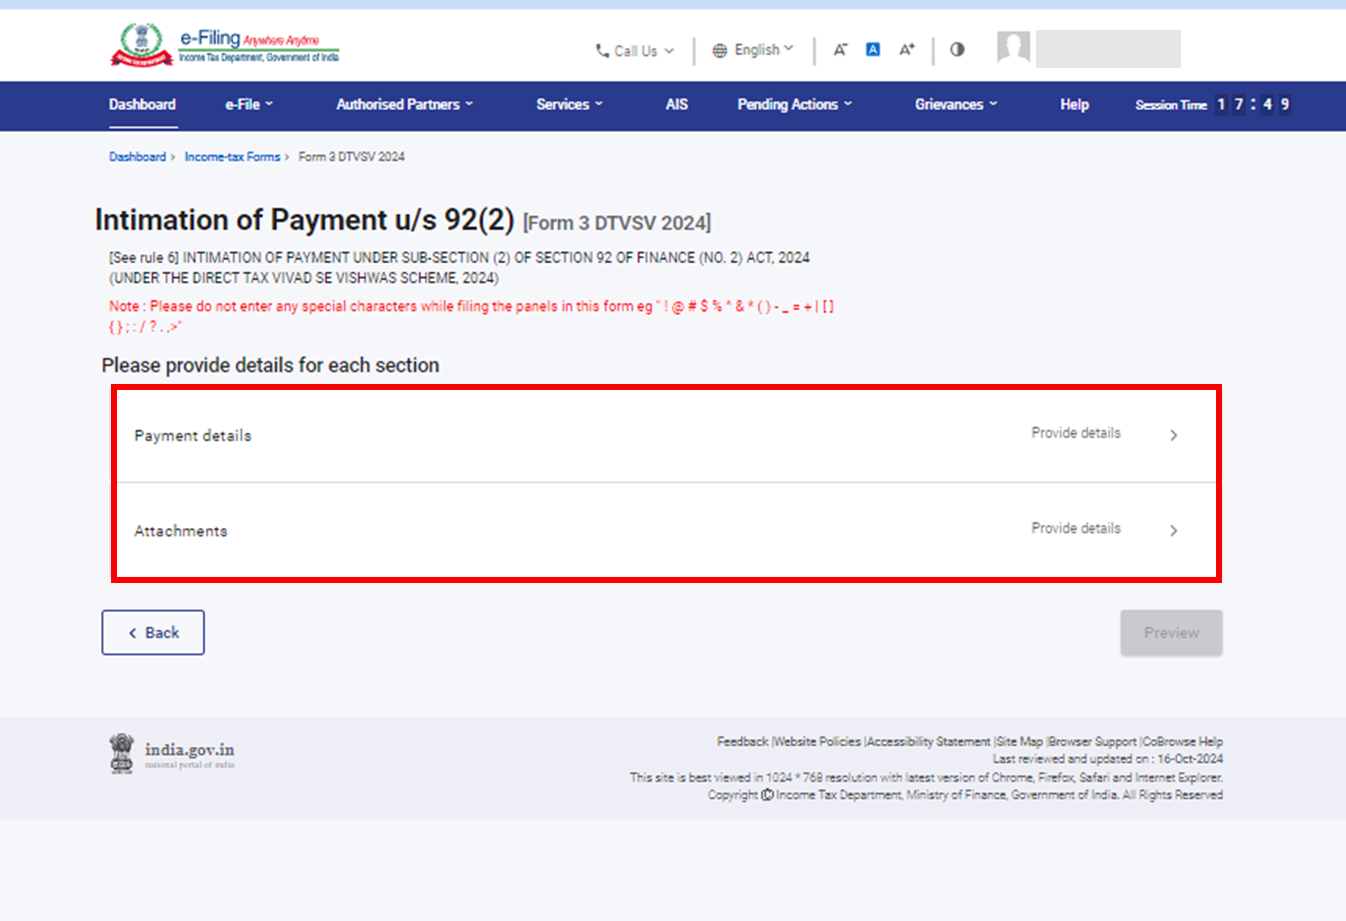Expand the Payment details section arrow
The width and height of the screenshot is (1346, 921).
[x=1174, y=435]
